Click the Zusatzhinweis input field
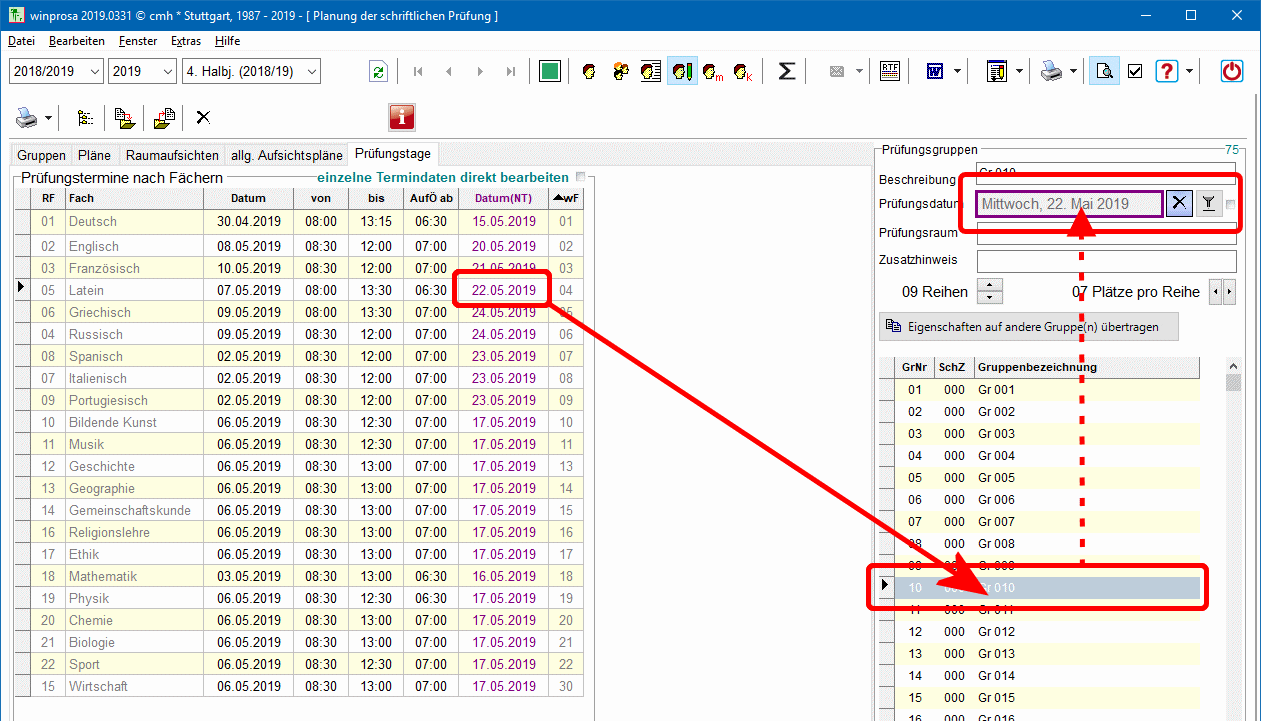The width and height of the screenshot is (1261, 721). (x=1106, y=260)
